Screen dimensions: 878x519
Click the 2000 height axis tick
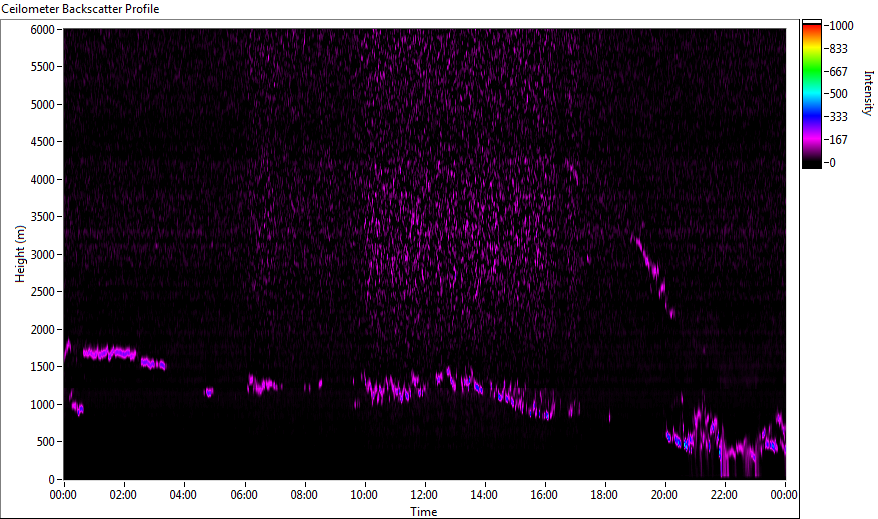(43, 330)
